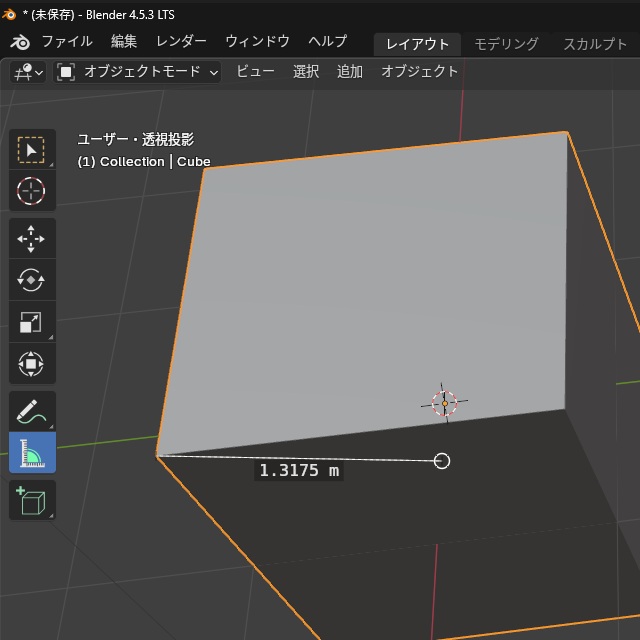Image resolution: width=640 pixels, height=640 pixels.
Task: Open the Blender logo application menu
Action: 20,42
